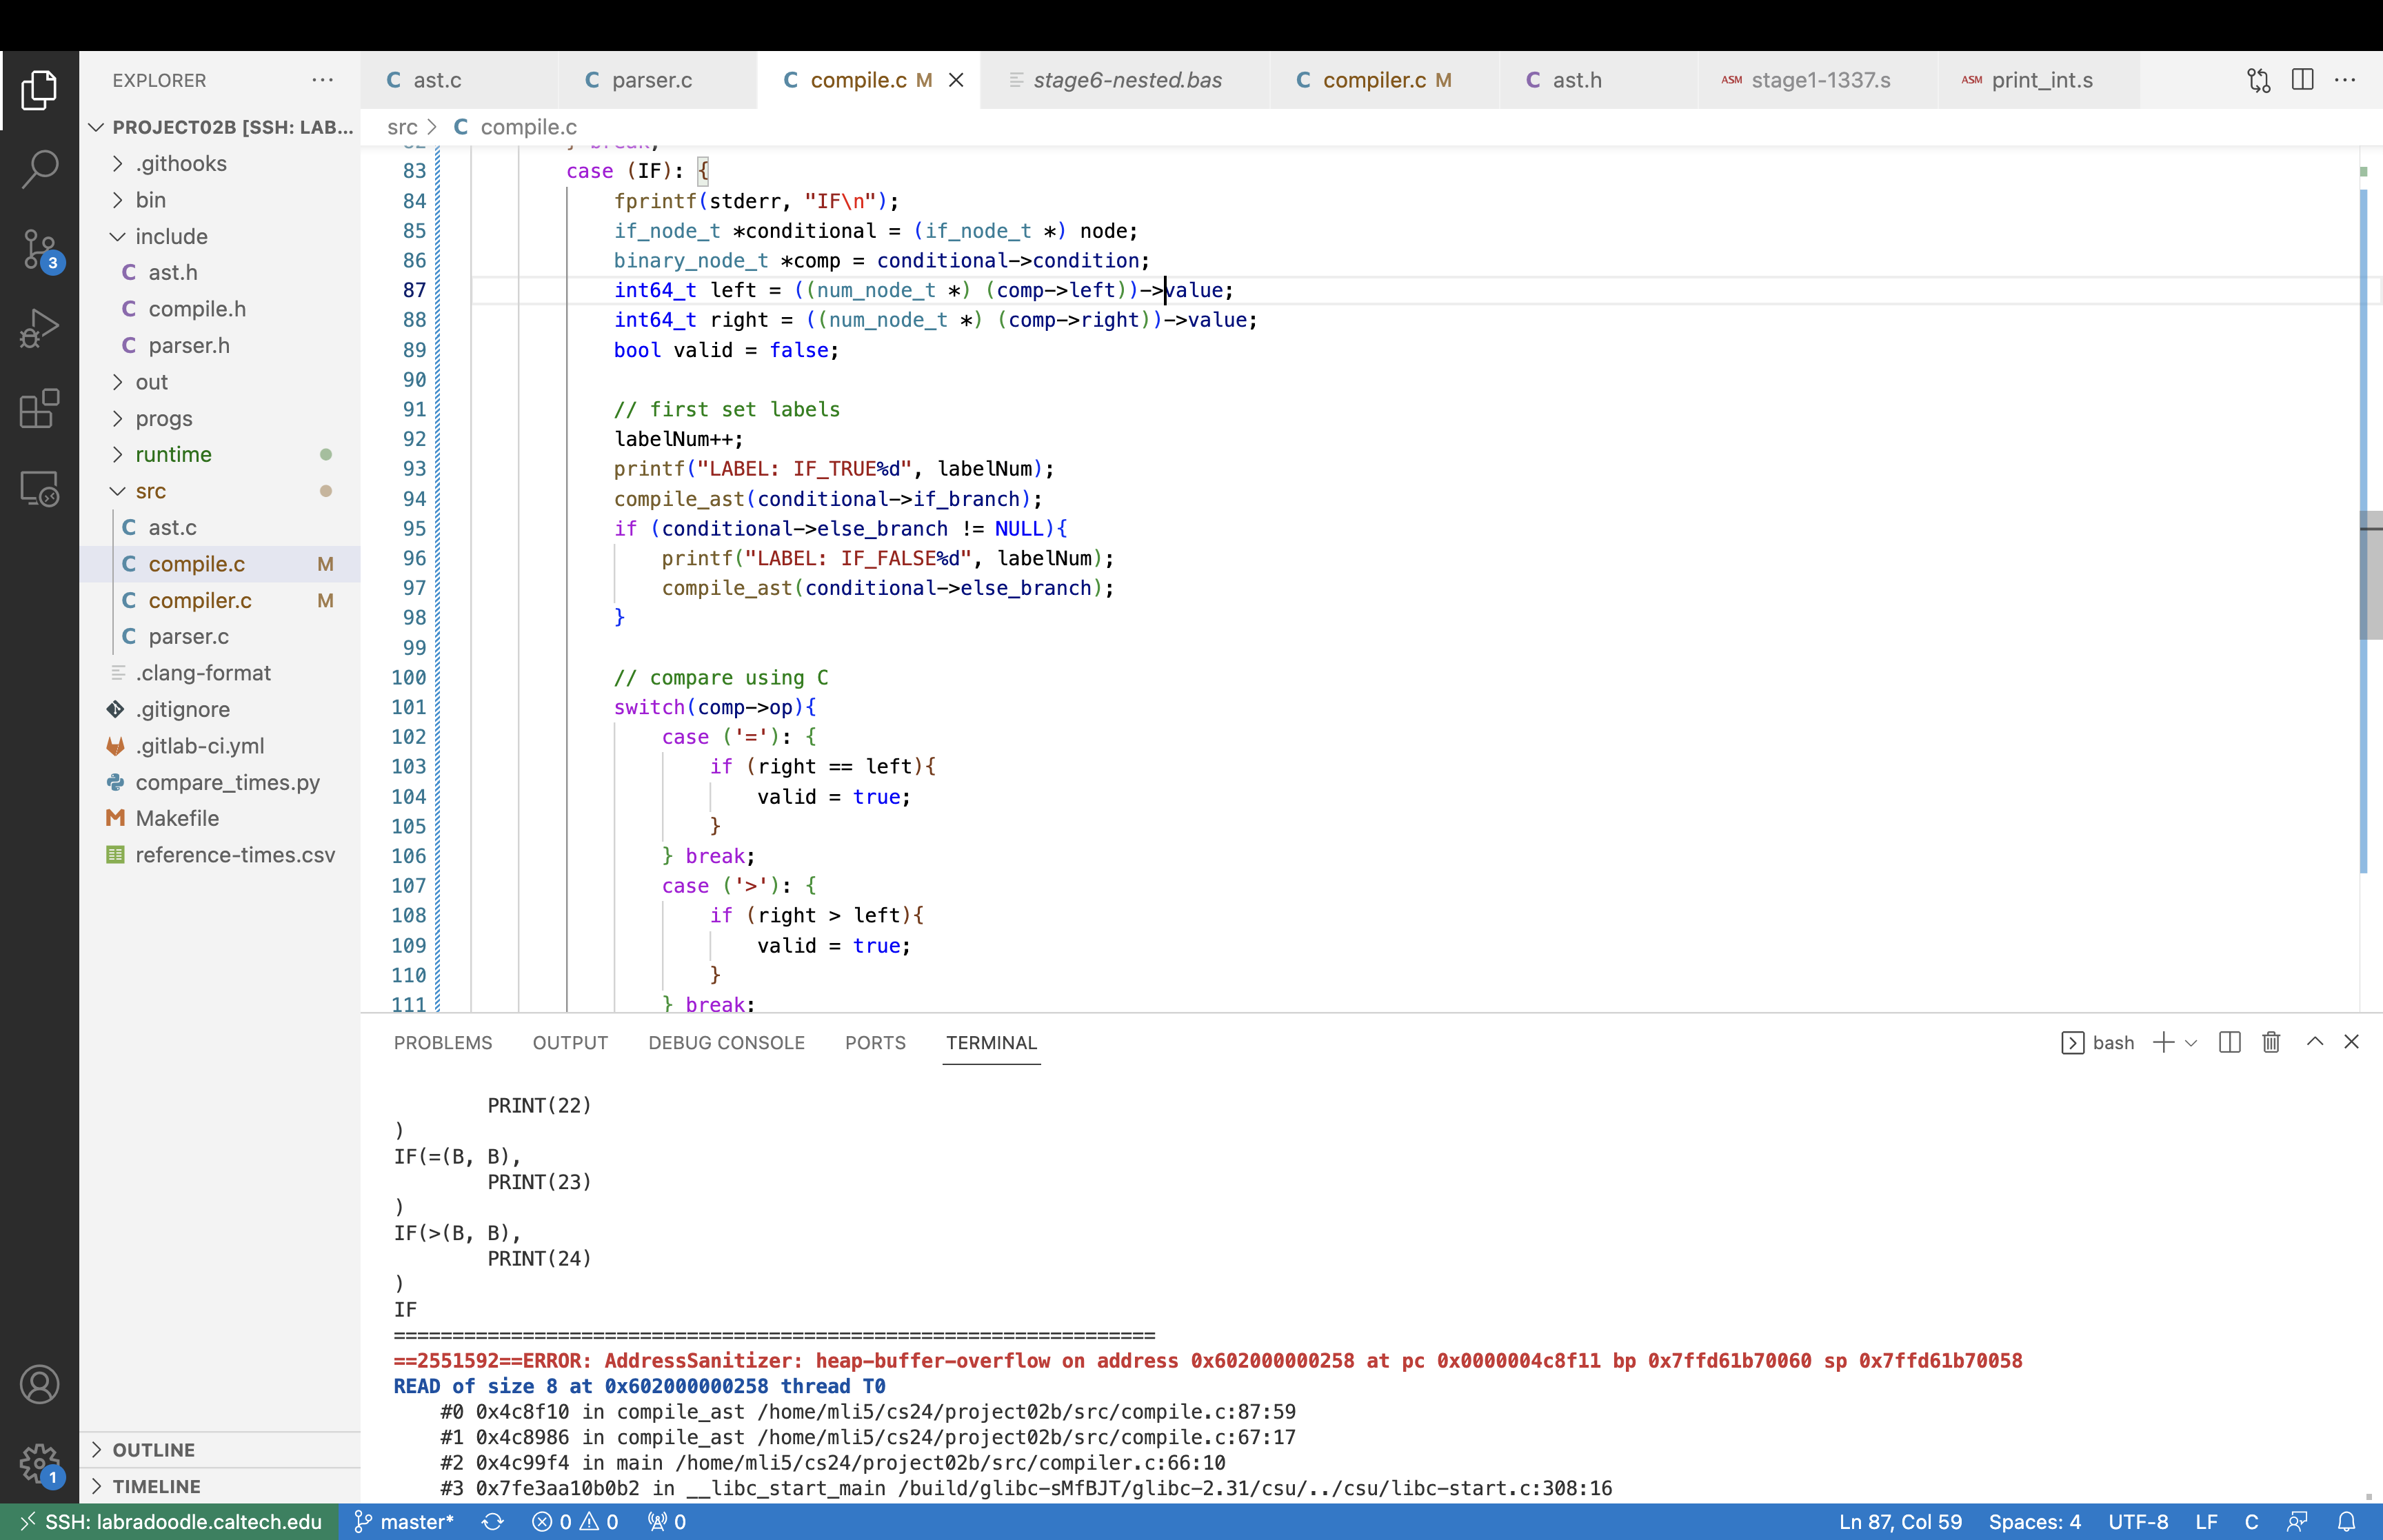Click the SSH labradoodle.caltech.edu remote indicator
Viewport: 2383px width, 1540px height.
pos(170,1521)
